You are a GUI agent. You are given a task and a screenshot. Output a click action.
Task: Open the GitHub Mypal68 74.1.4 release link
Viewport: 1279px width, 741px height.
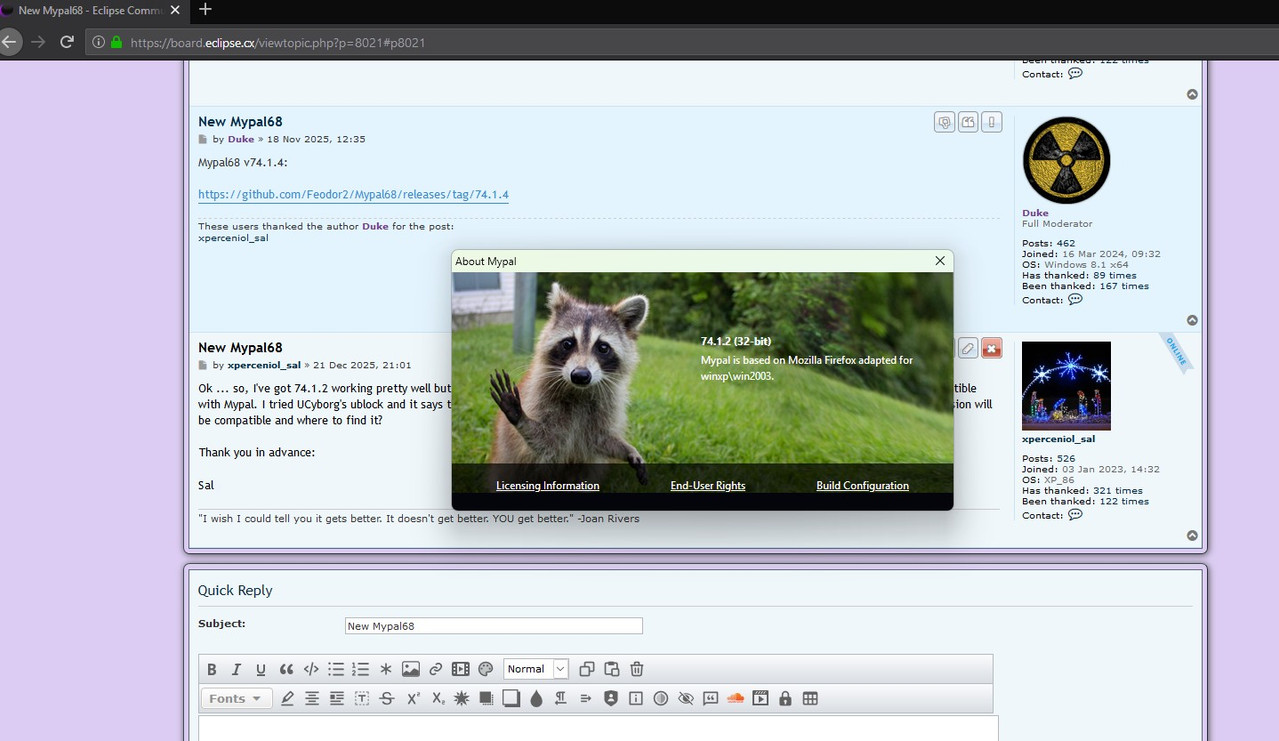pyautogui.click(x=353, y=194)
